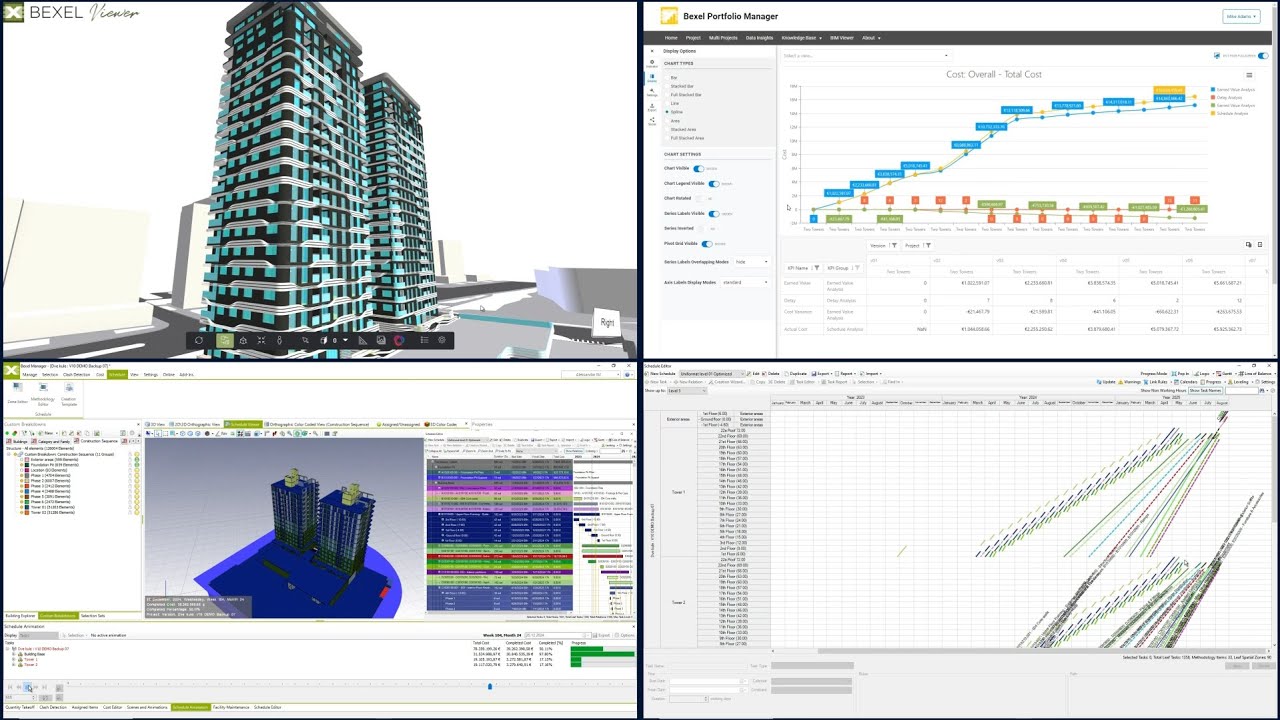Image resolution: width=1280 pixels, height=720 pixels.
Task: Click skip-to-start in Schedule Animation controls
Action: tap(11, 687)
